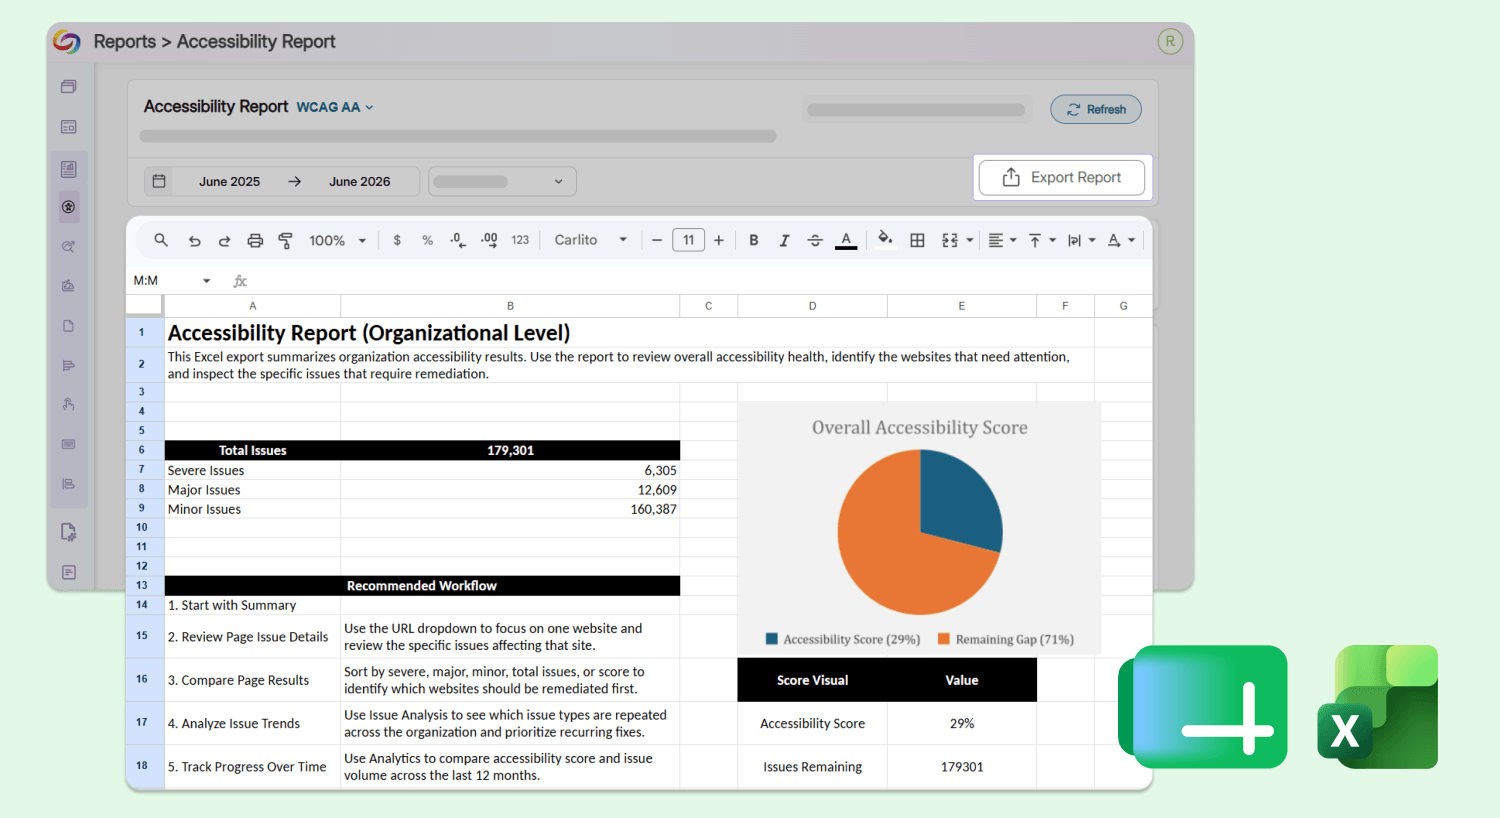The image size is (1500, 818).
Task: Click the 12,609 Major Issues value
Action: 510,490
